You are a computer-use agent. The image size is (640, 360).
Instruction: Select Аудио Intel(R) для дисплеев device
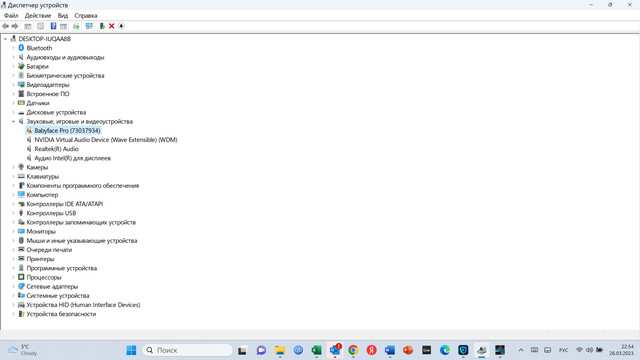pyautogui.click(x=73, y=158)
